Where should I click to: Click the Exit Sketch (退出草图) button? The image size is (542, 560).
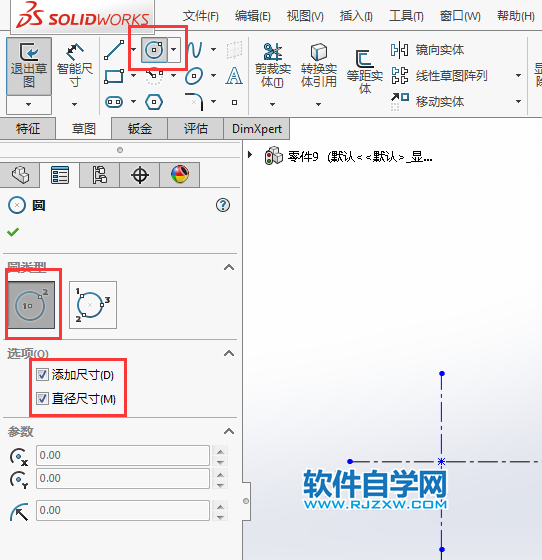(29, 66)
